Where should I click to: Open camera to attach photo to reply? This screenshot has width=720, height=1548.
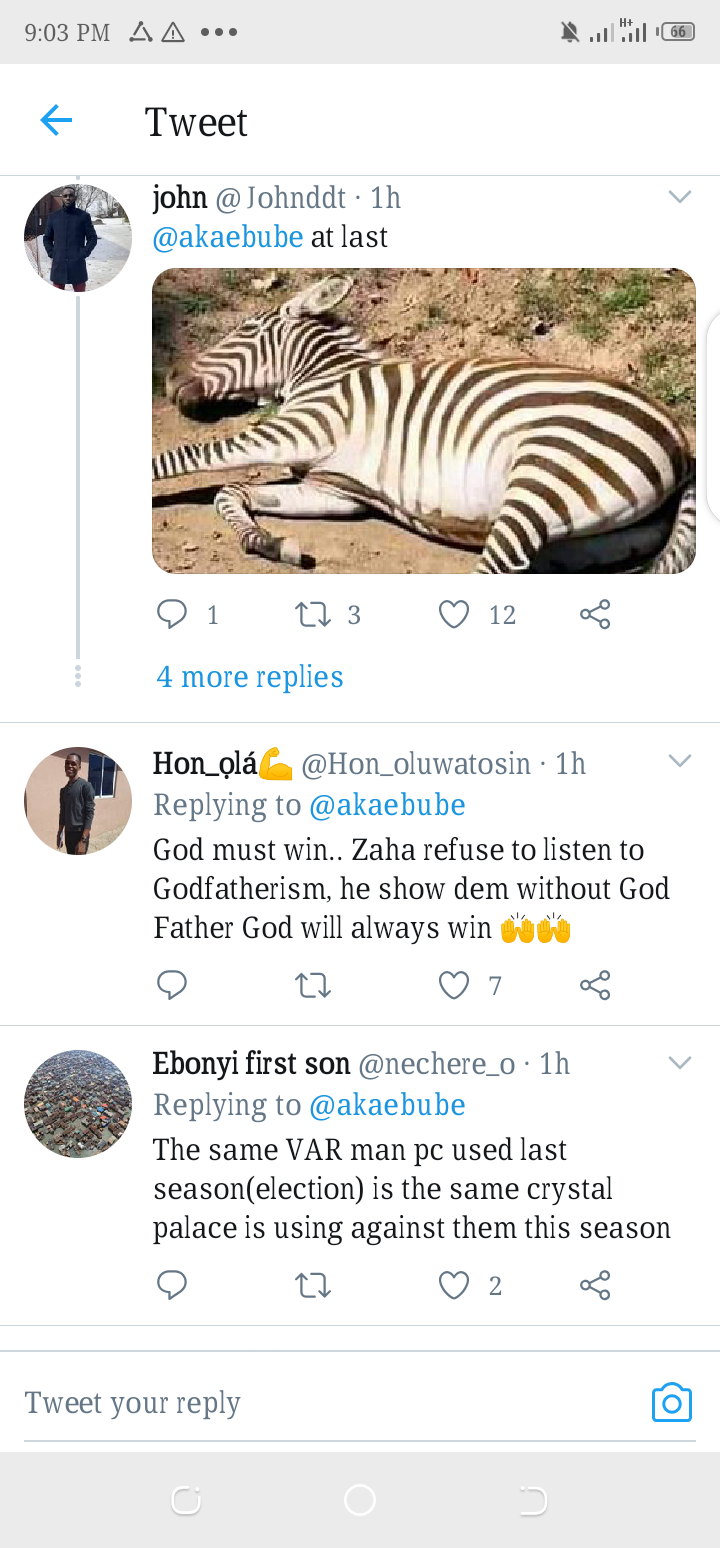671,1403
